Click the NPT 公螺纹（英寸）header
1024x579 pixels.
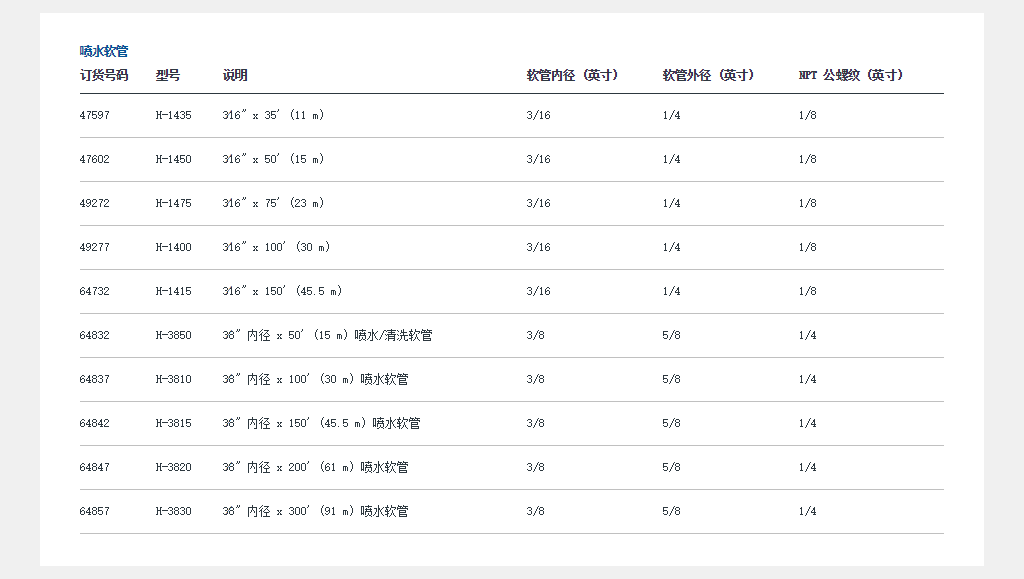[851, 75]
